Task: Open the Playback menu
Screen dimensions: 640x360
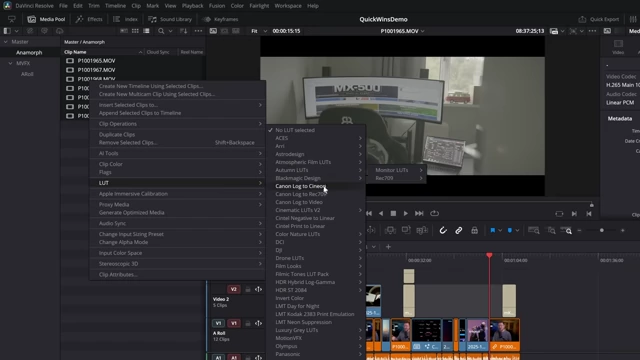Action: click(192, 6)
